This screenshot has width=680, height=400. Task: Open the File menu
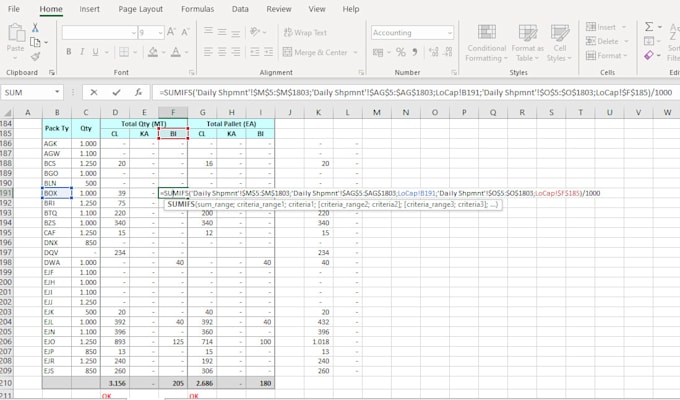pos(13,9)
